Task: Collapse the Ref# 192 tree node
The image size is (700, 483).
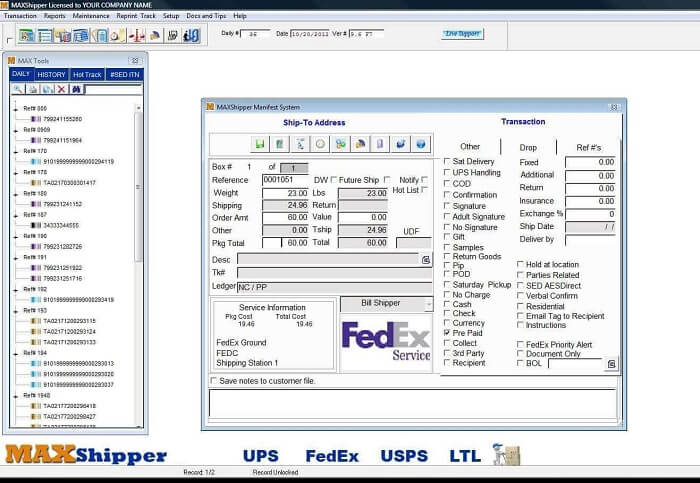Action: (x=16, y=290)
